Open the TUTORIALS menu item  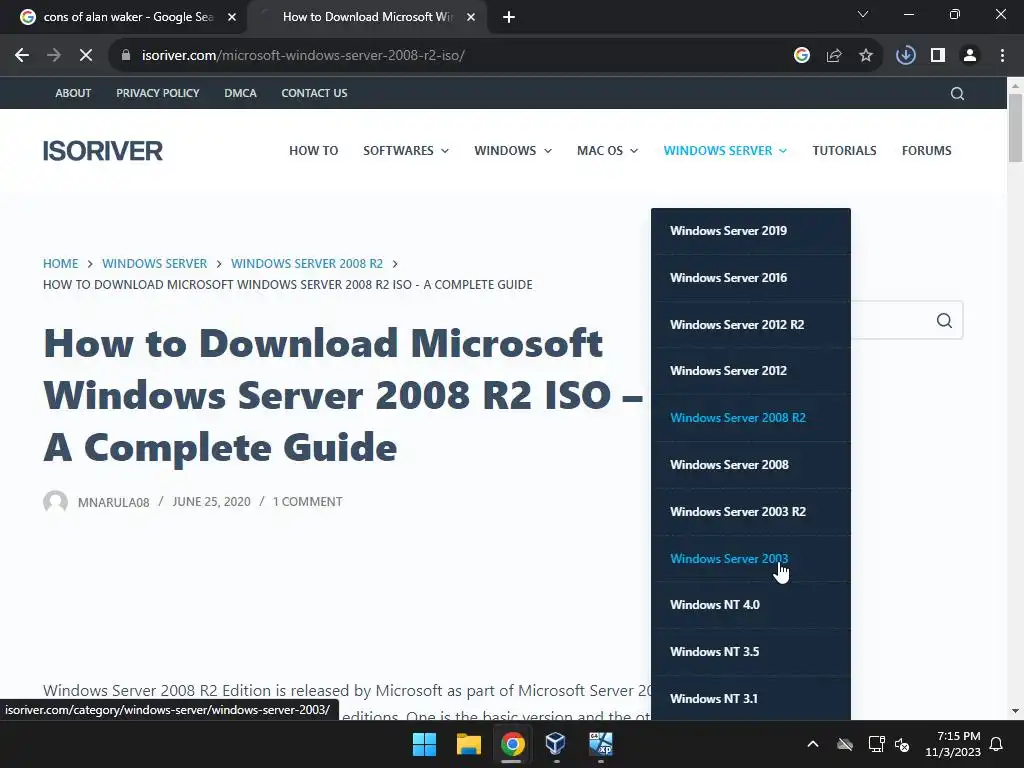[844, 151]
